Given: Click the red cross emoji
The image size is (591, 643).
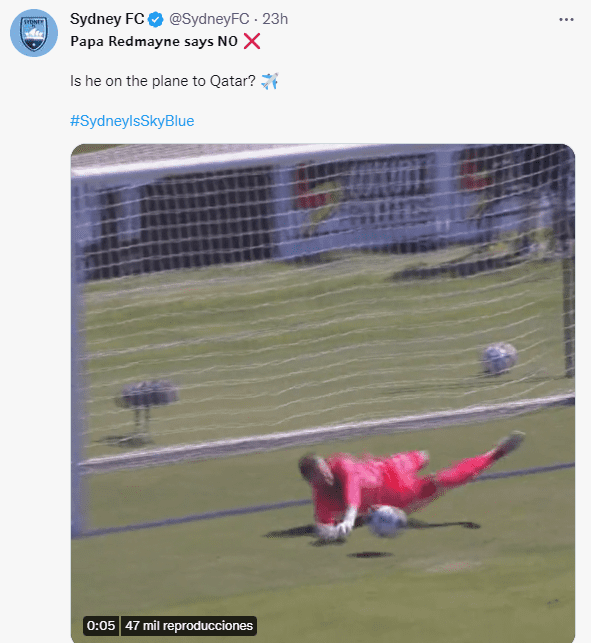Looking at the screenshot, I should (x=252, y=41).
